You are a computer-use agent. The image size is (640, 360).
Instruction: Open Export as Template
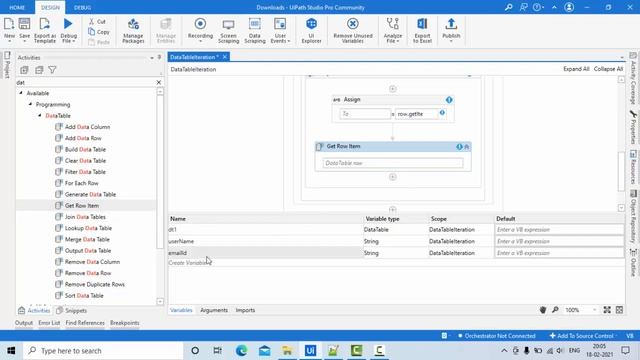[x=44, y=30]
